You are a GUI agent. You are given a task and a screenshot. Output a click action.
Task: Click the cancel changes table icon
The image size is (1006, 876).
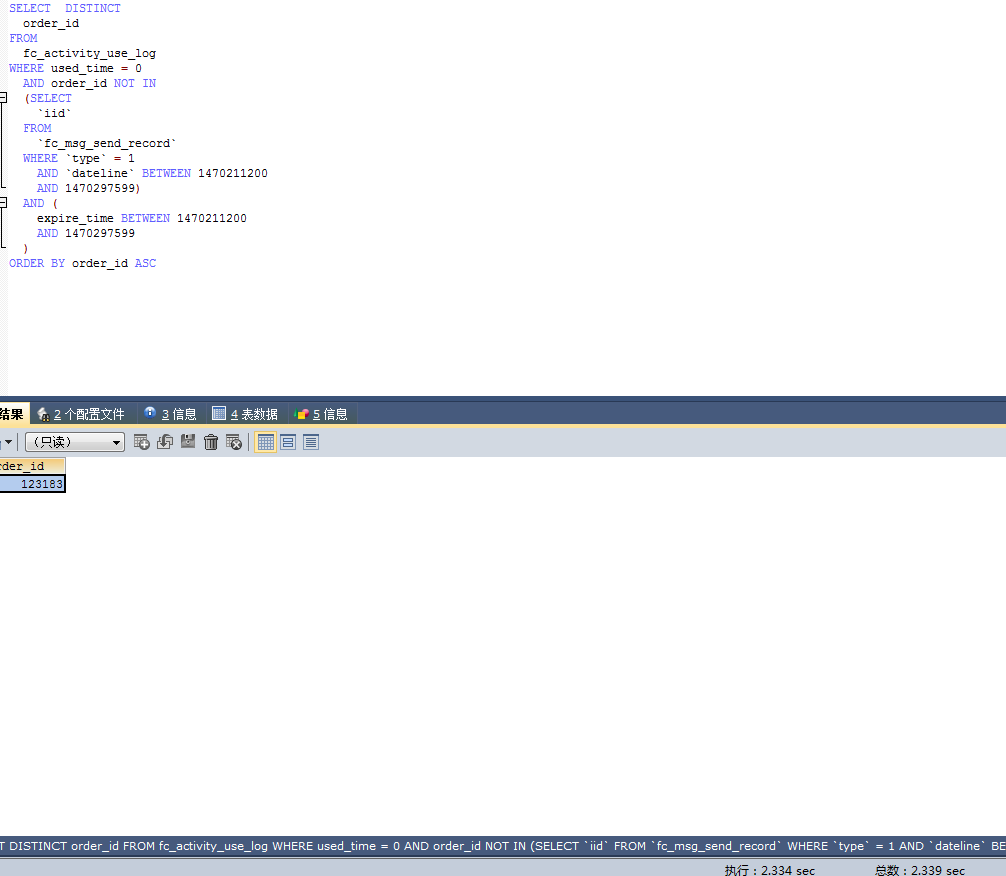234,442
